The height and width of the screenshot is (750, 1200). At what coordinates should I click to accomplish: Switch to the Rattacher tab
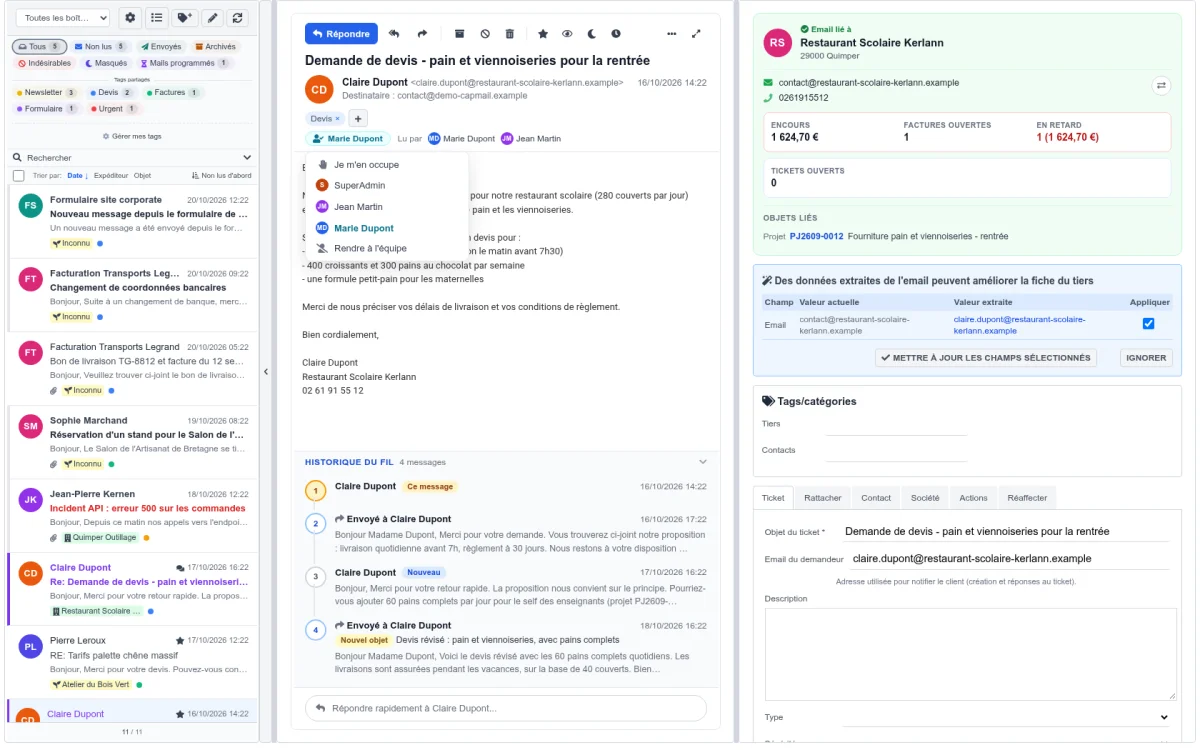[823, 498]
